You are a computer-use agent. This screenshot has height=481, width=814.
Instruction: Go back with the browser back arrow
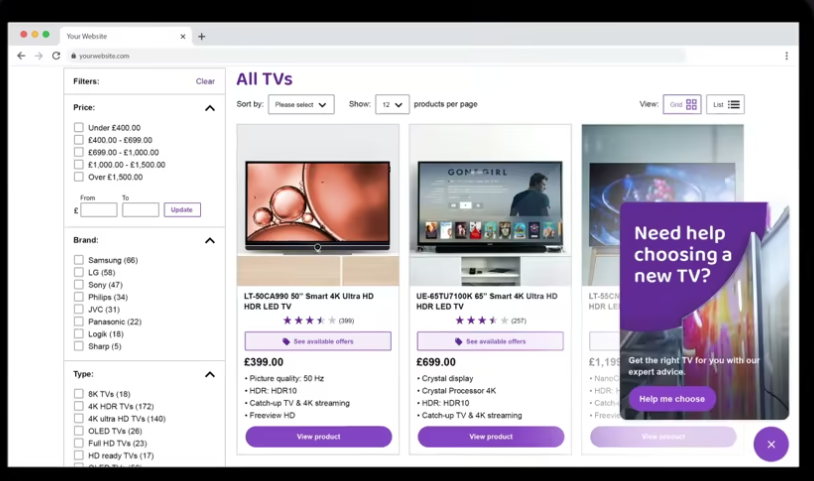pyautogui.click(x=21, y=56)
